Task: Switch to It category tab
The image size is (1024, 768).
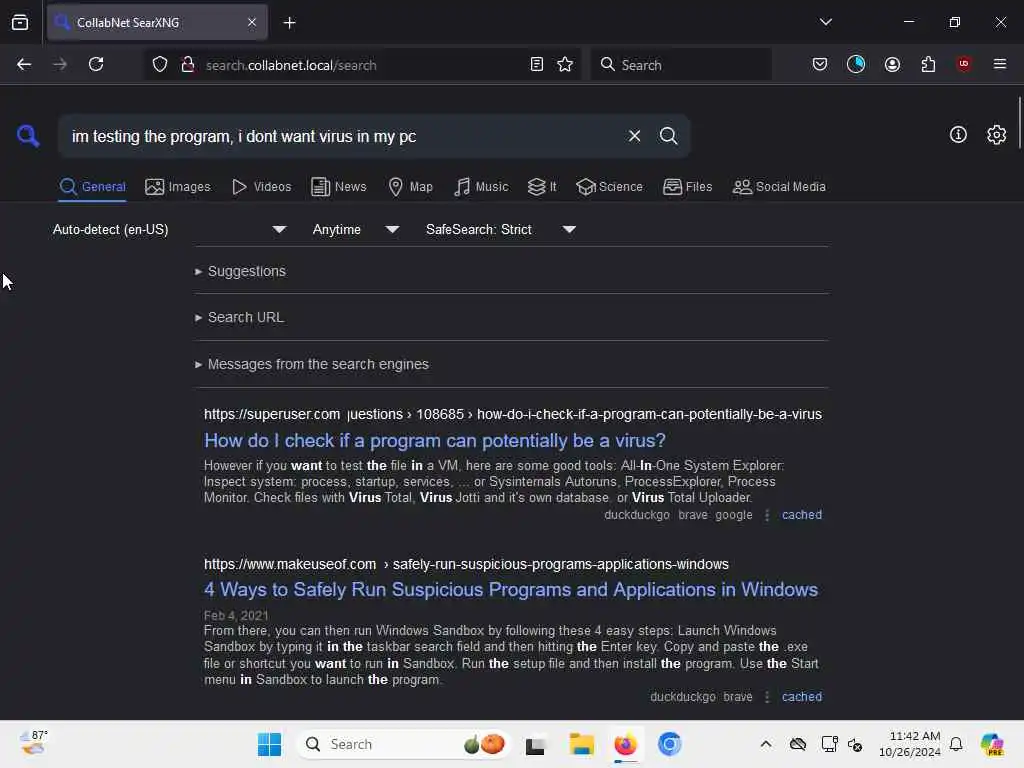Action: pyautogui.click(x=542, y=187)
